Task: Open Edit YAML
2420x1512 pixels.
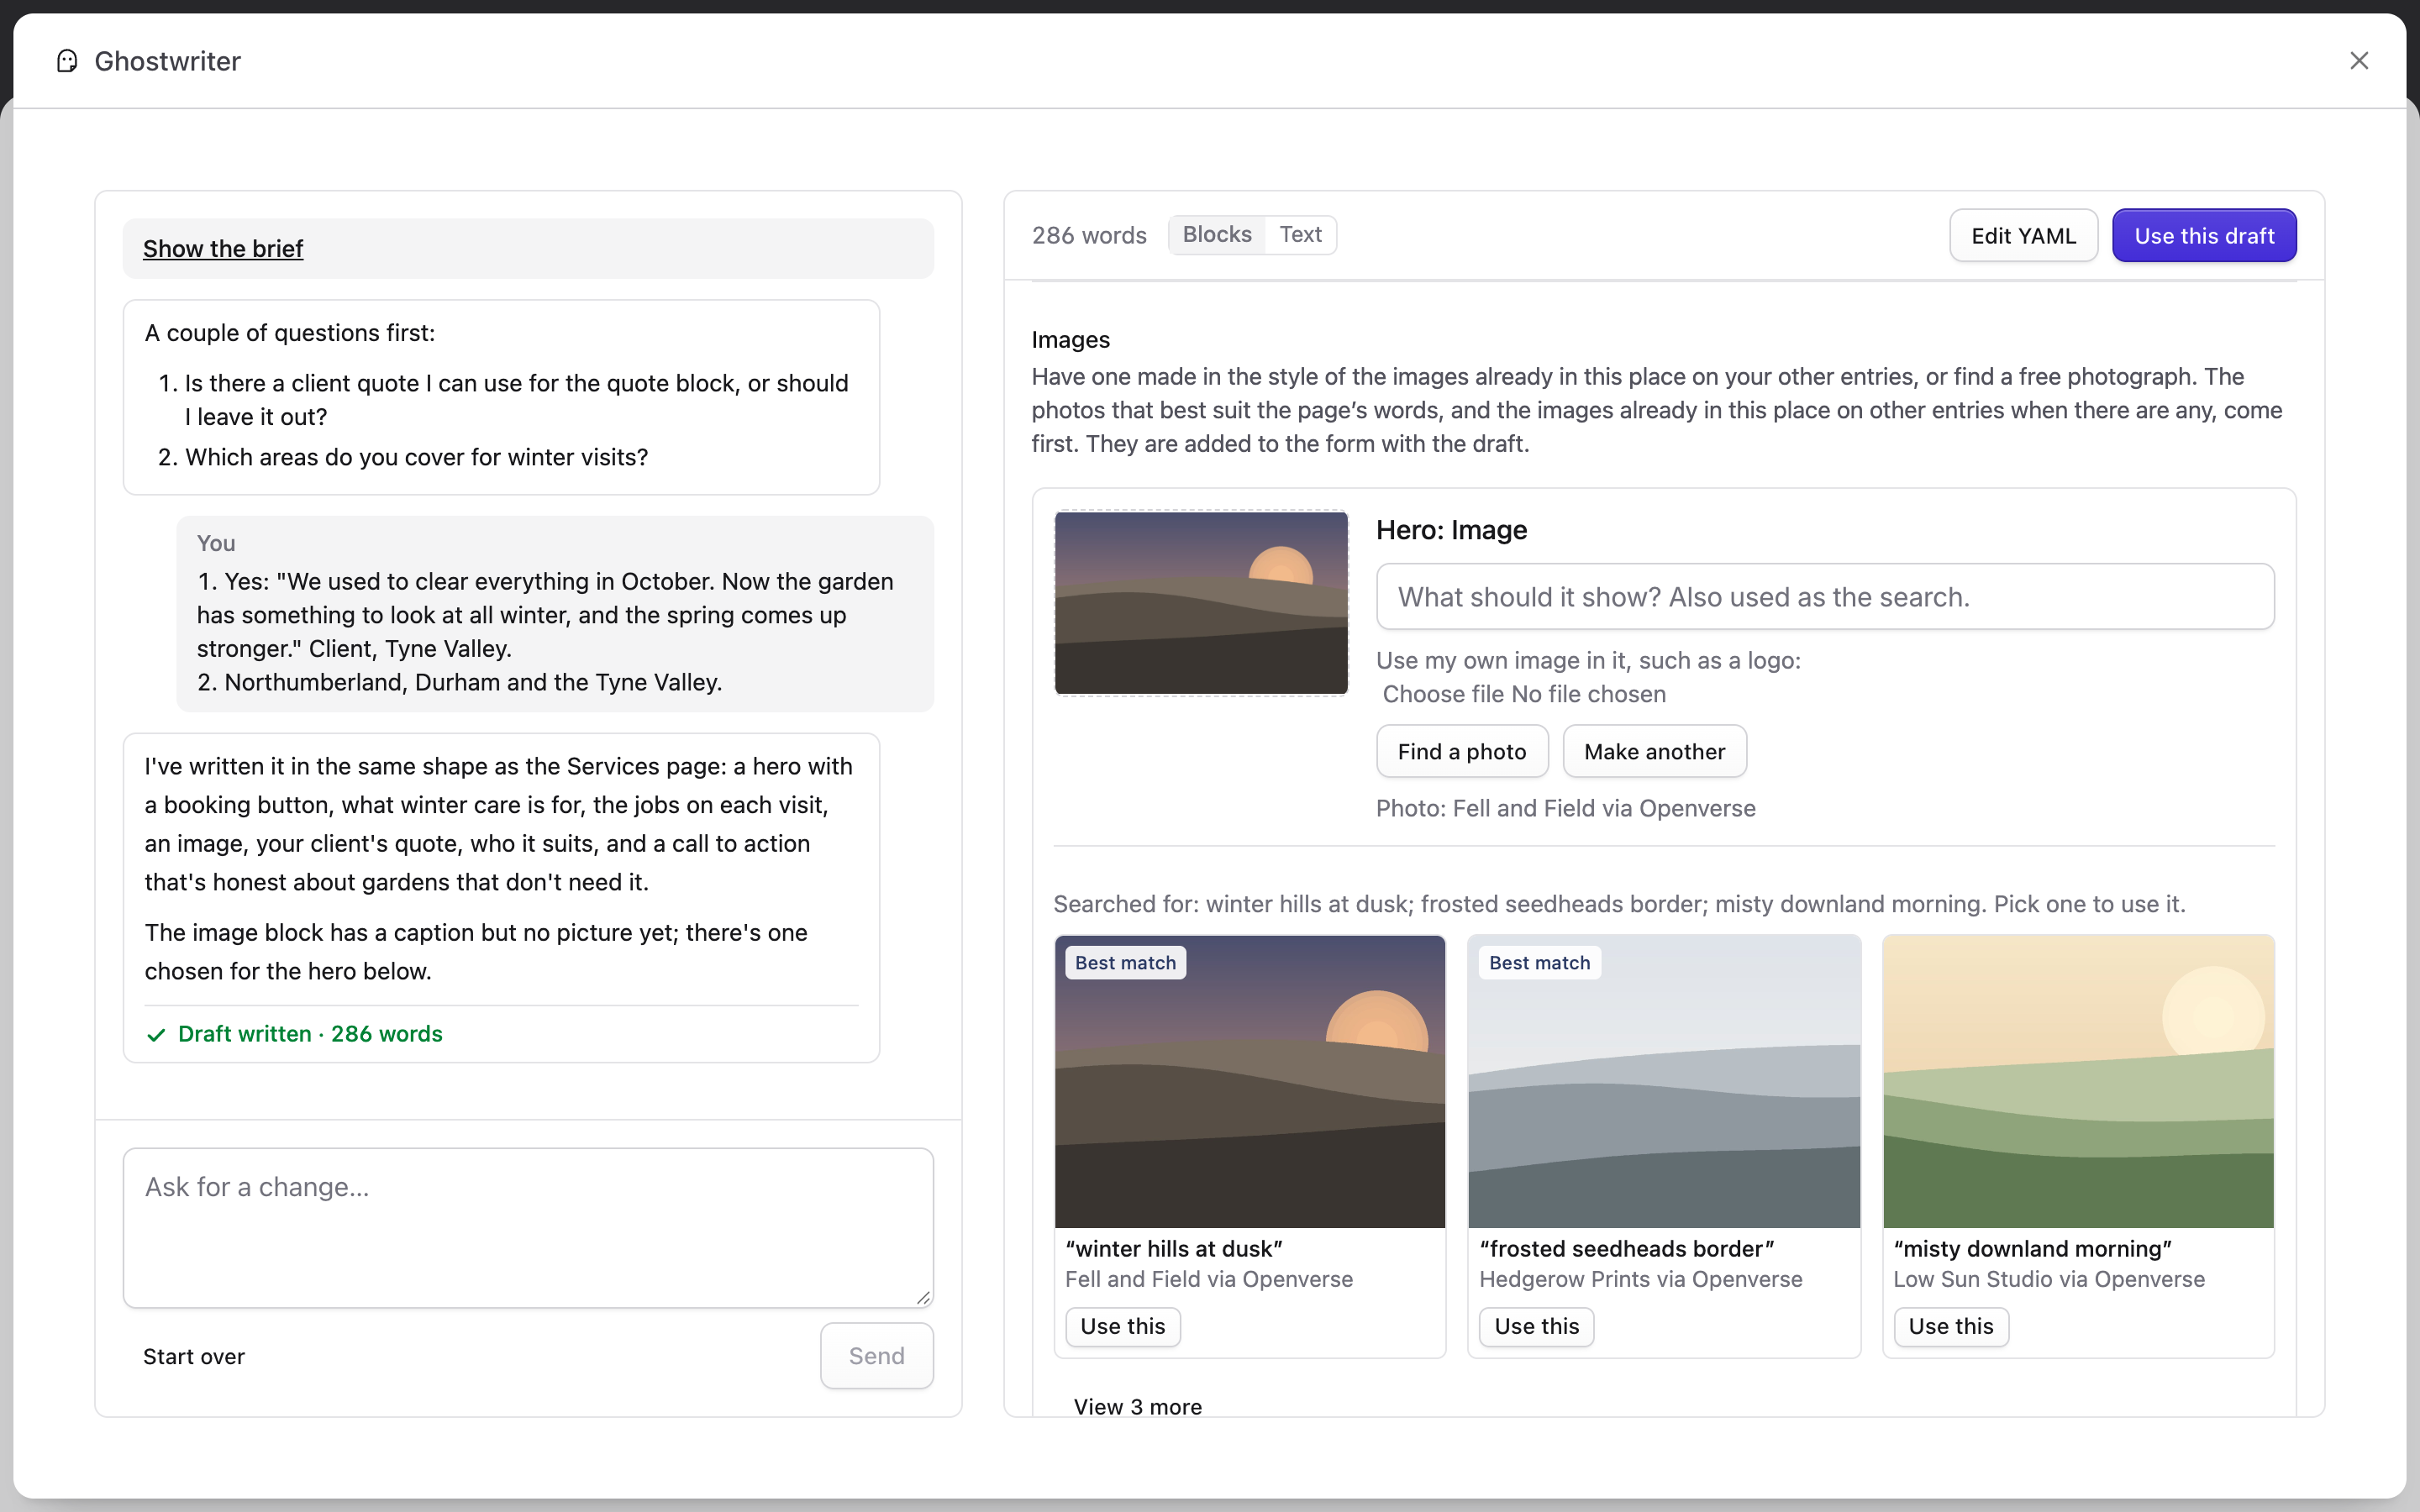Action: (x=2023, y=235)
